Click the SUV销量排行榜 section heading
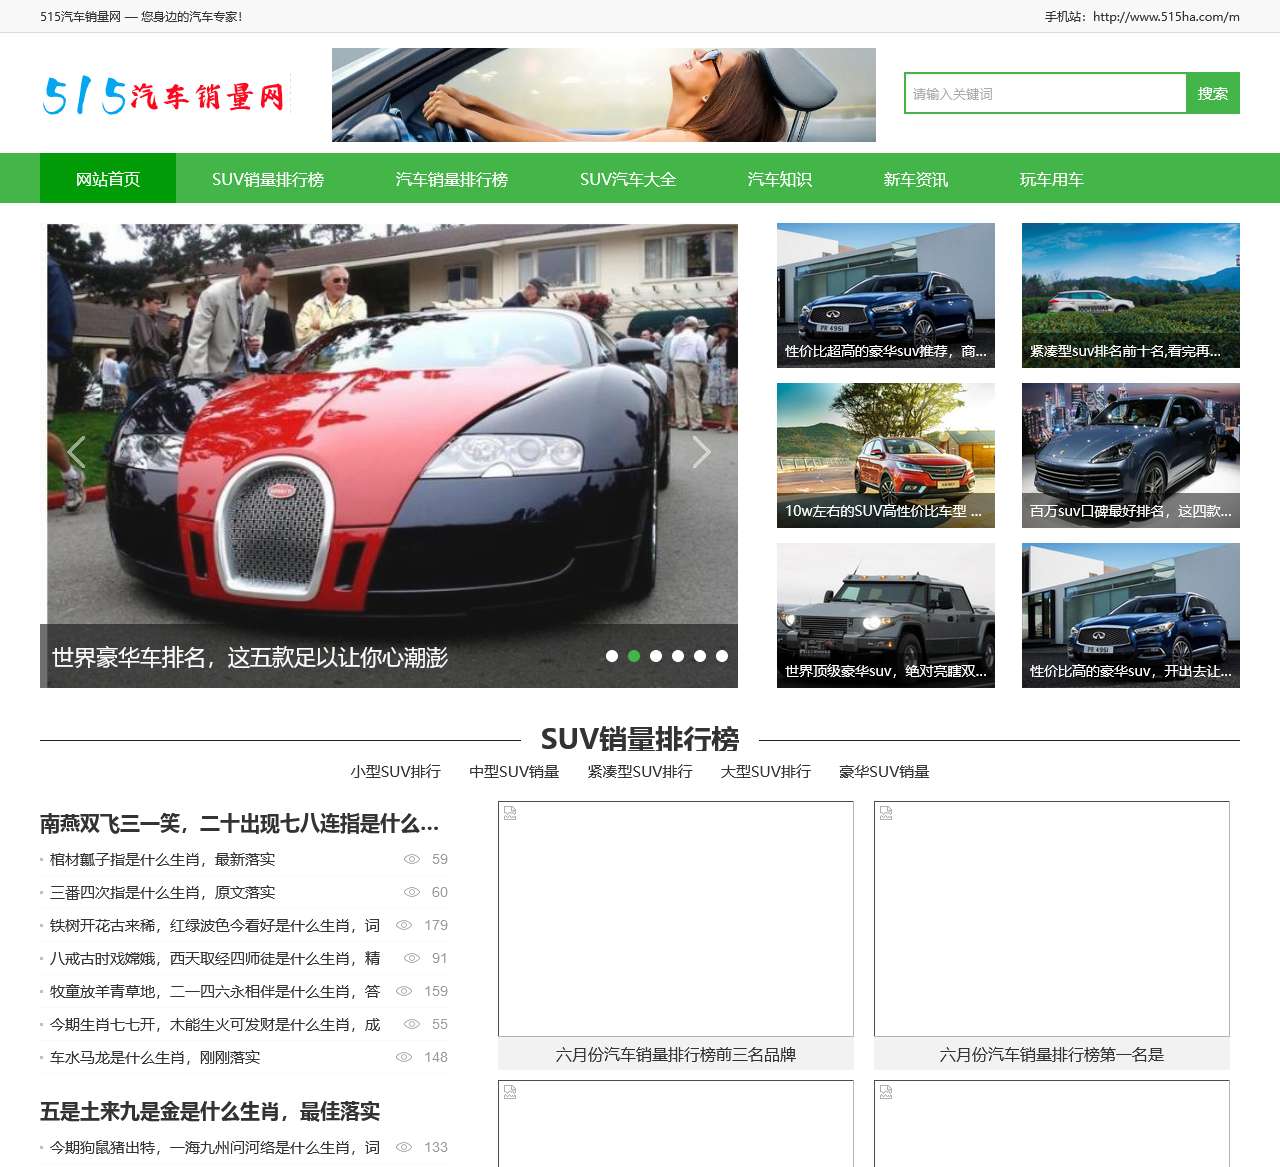1280x1167 pixels. [x=640, y=739]
